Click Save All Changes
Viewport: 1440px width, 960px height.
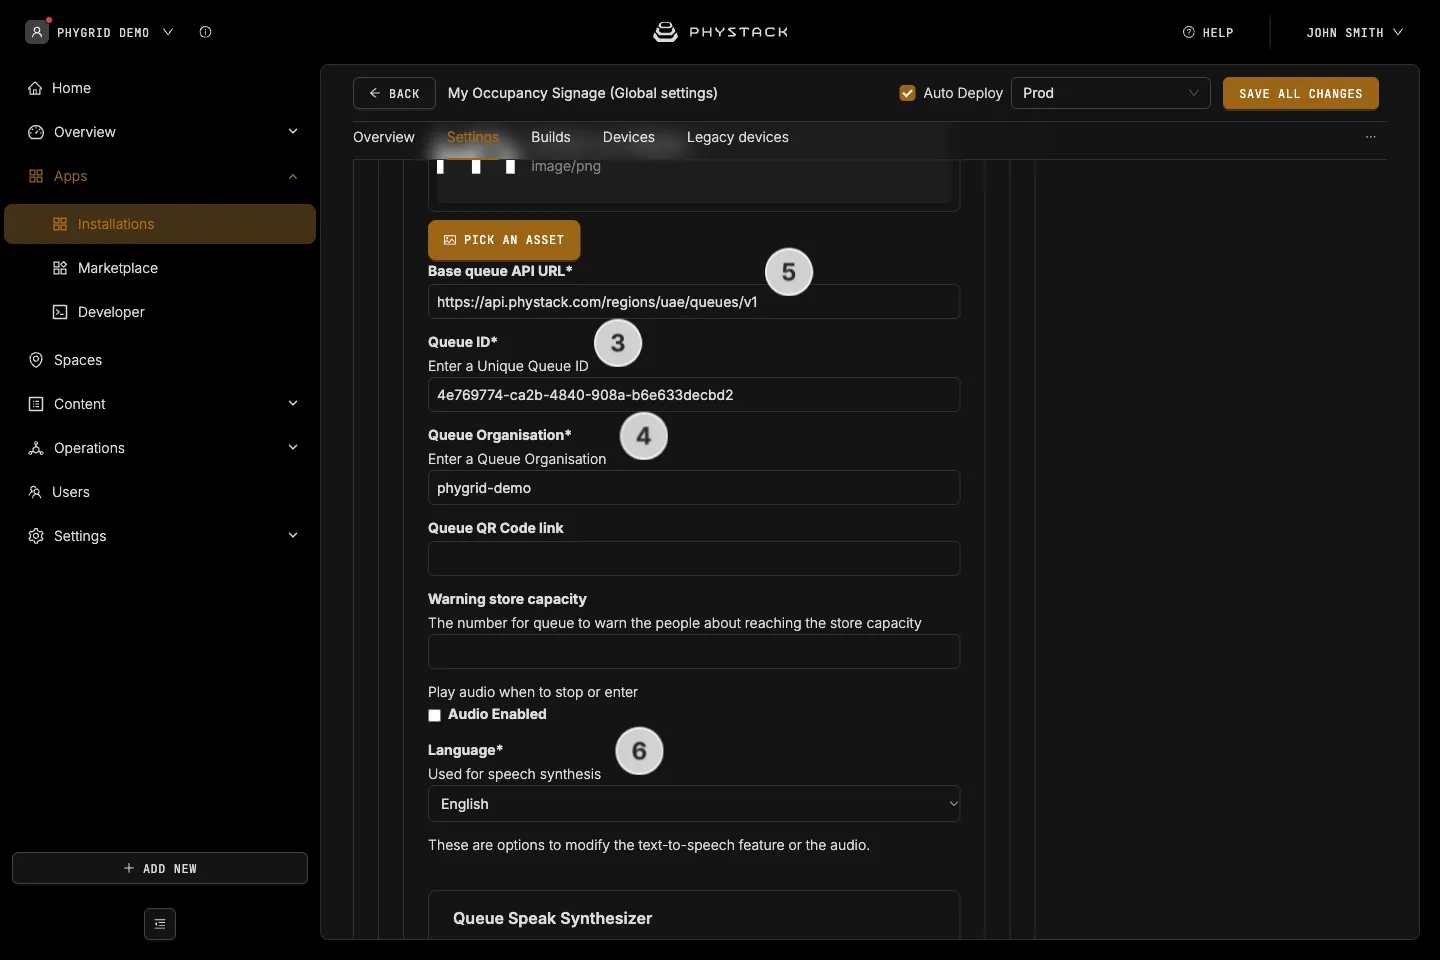pos(1301,93)
